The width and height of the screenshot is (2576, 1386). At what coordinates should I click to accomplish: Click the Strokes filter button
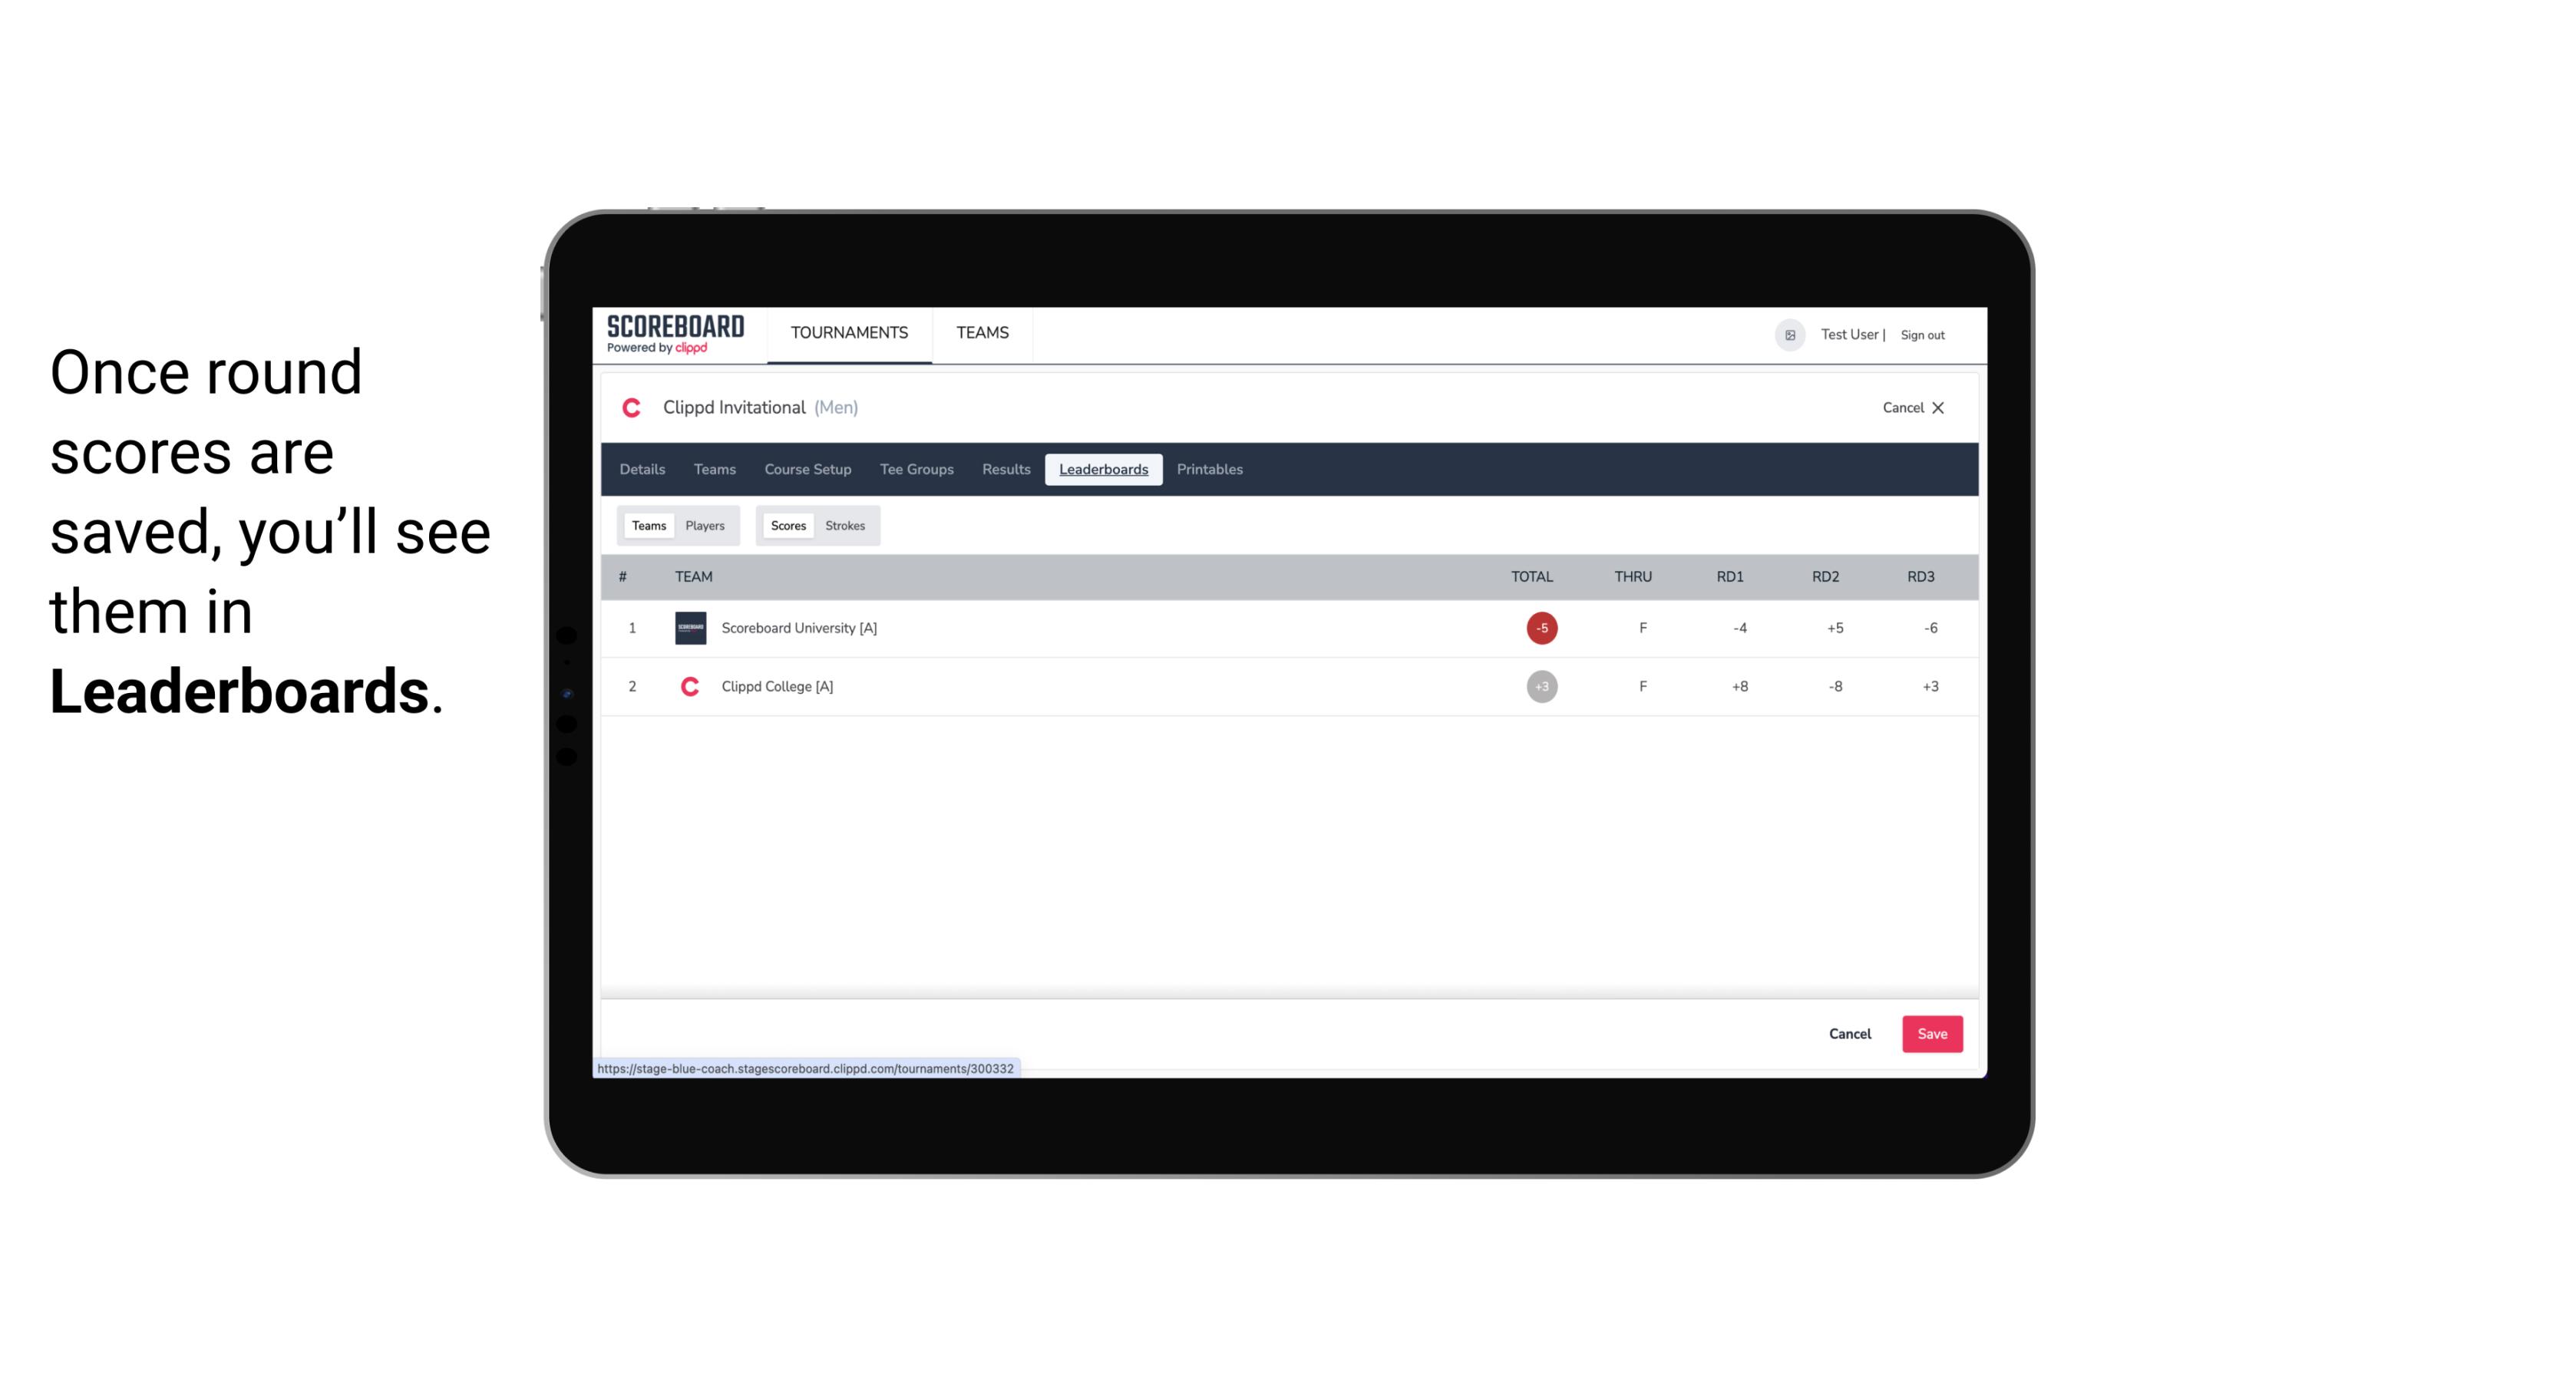click(x=845, y=526)
